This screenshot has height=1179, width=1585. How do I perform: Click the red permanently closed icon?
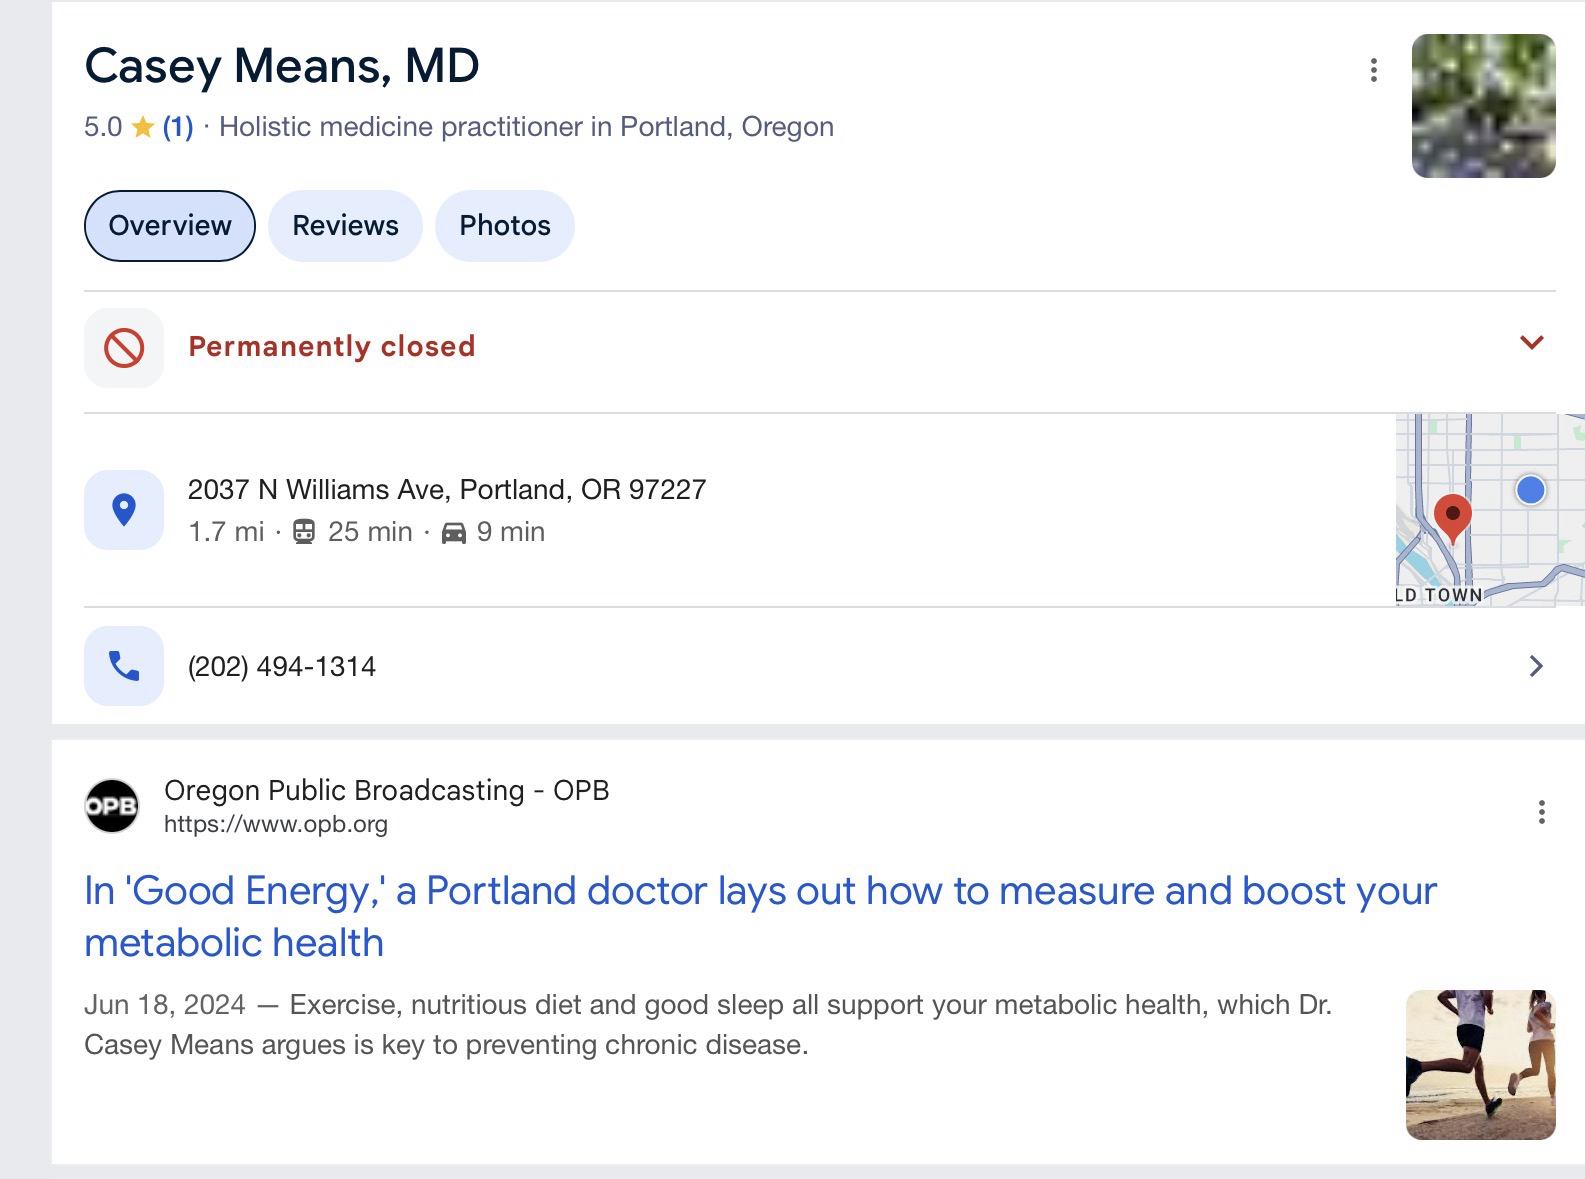point(124,348)
